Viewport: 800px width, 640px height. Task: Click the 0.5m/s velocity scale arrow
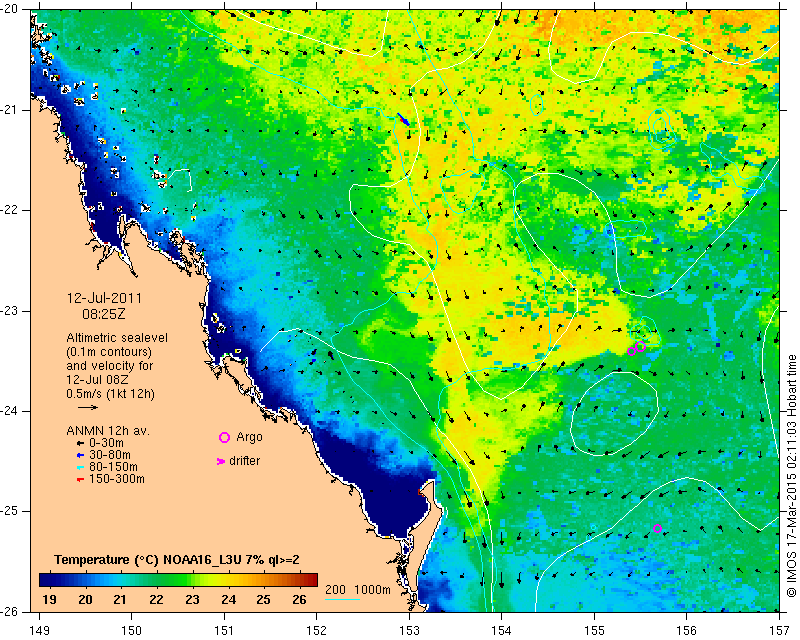[88, 407]
